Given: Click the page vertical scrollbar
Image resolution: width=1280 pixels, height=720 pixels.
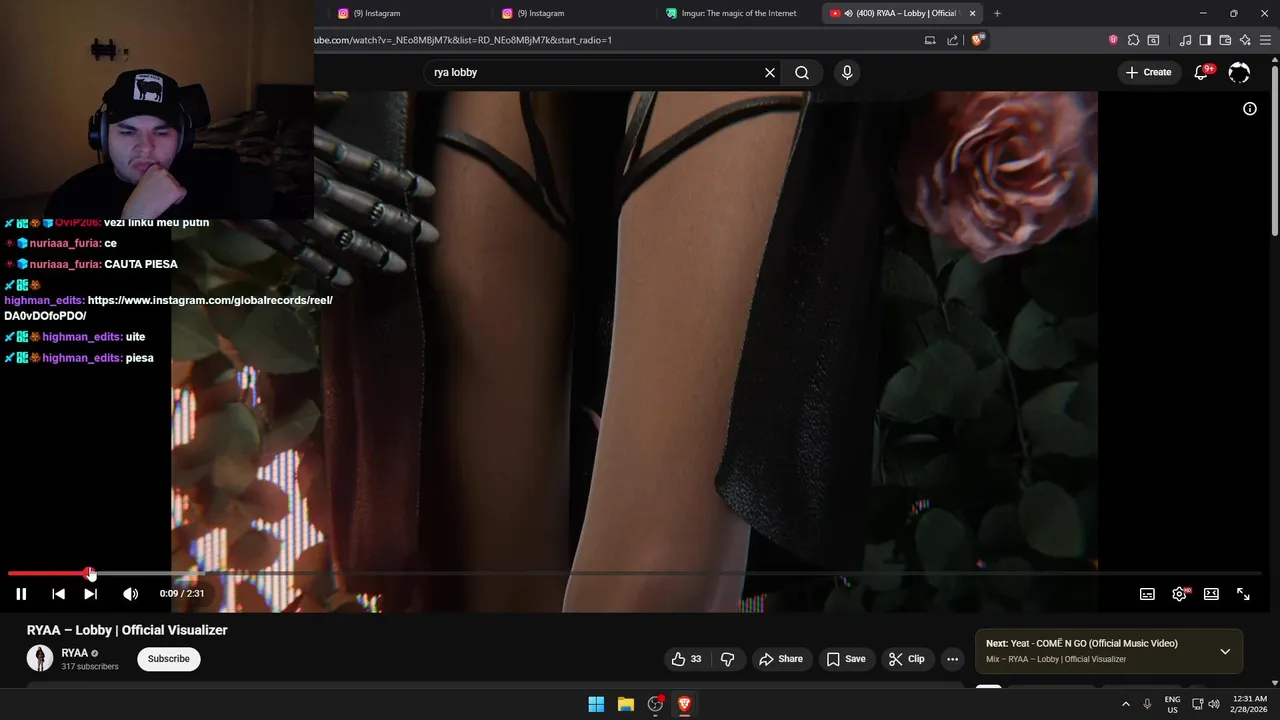Looking at the screenshot, I should (1274, 150).
